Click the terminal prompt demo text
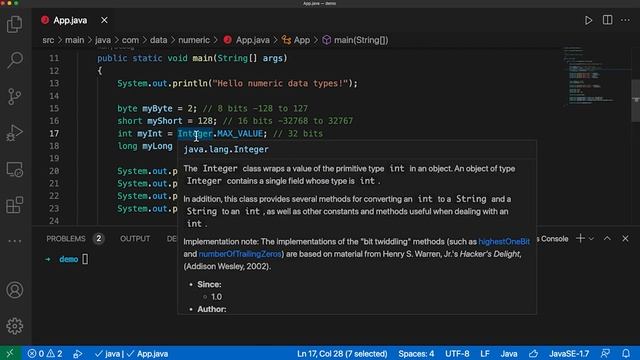Image resolution: width=640 pixels, height=360 pixels. (69, 259)
